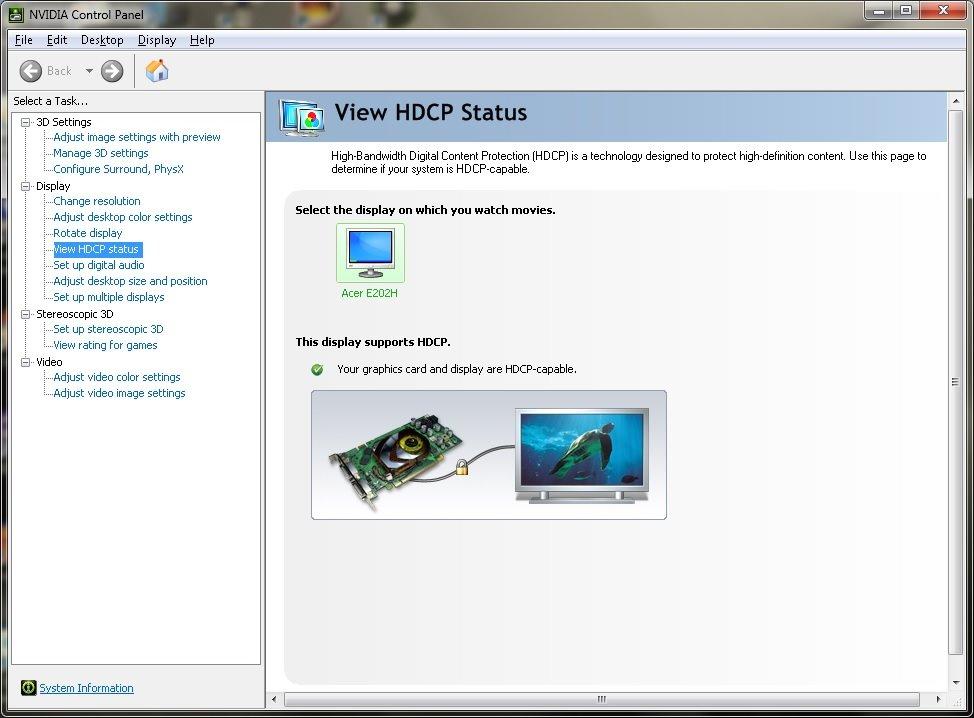Open the Desktop menu
The height and width of the screenshot is (718, 974).
click(x=102, y=40)
